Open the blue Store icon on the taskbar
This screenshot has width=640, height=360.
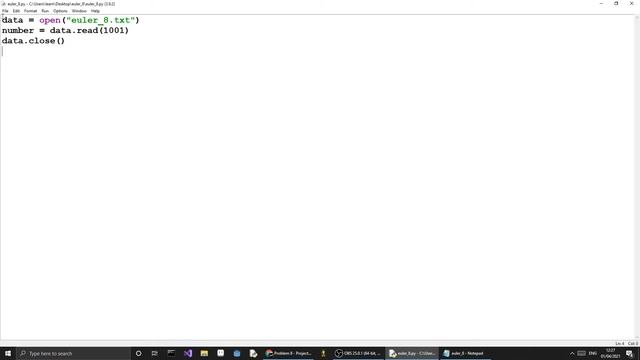[x=237, y=353]
